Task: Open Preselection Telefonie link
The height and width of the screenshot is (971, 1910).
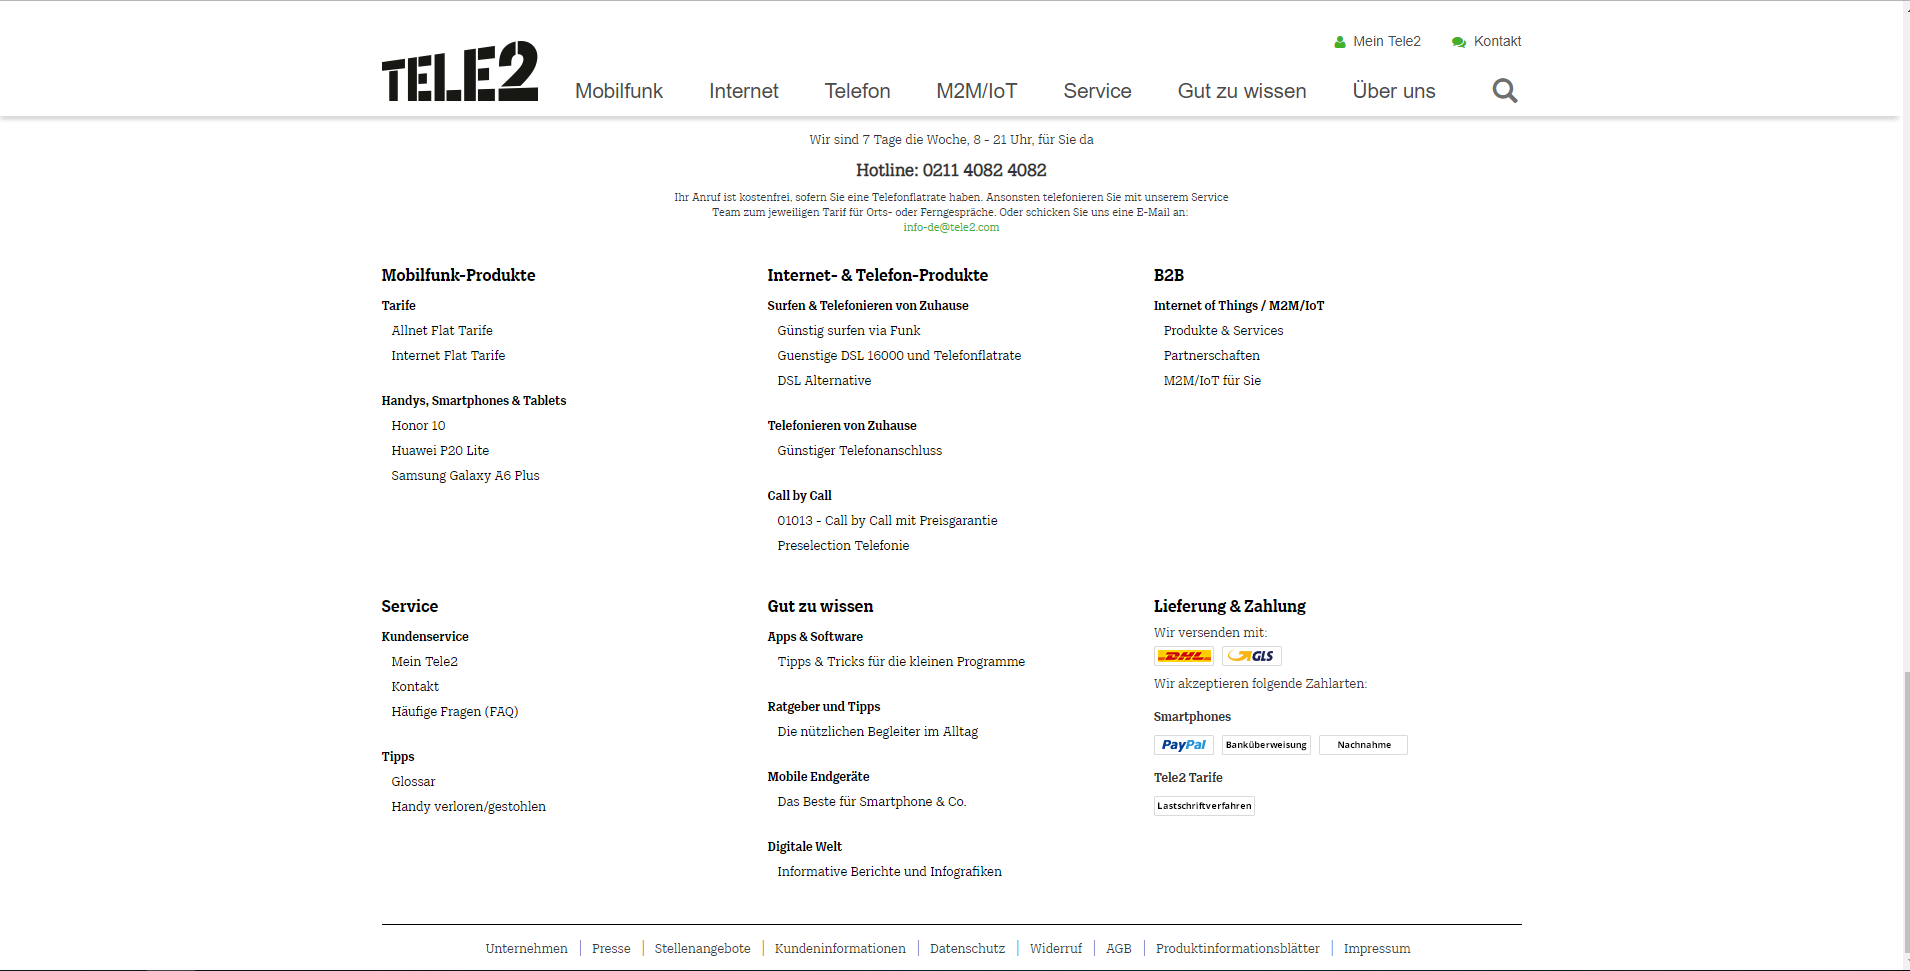Action: (843, 546)
